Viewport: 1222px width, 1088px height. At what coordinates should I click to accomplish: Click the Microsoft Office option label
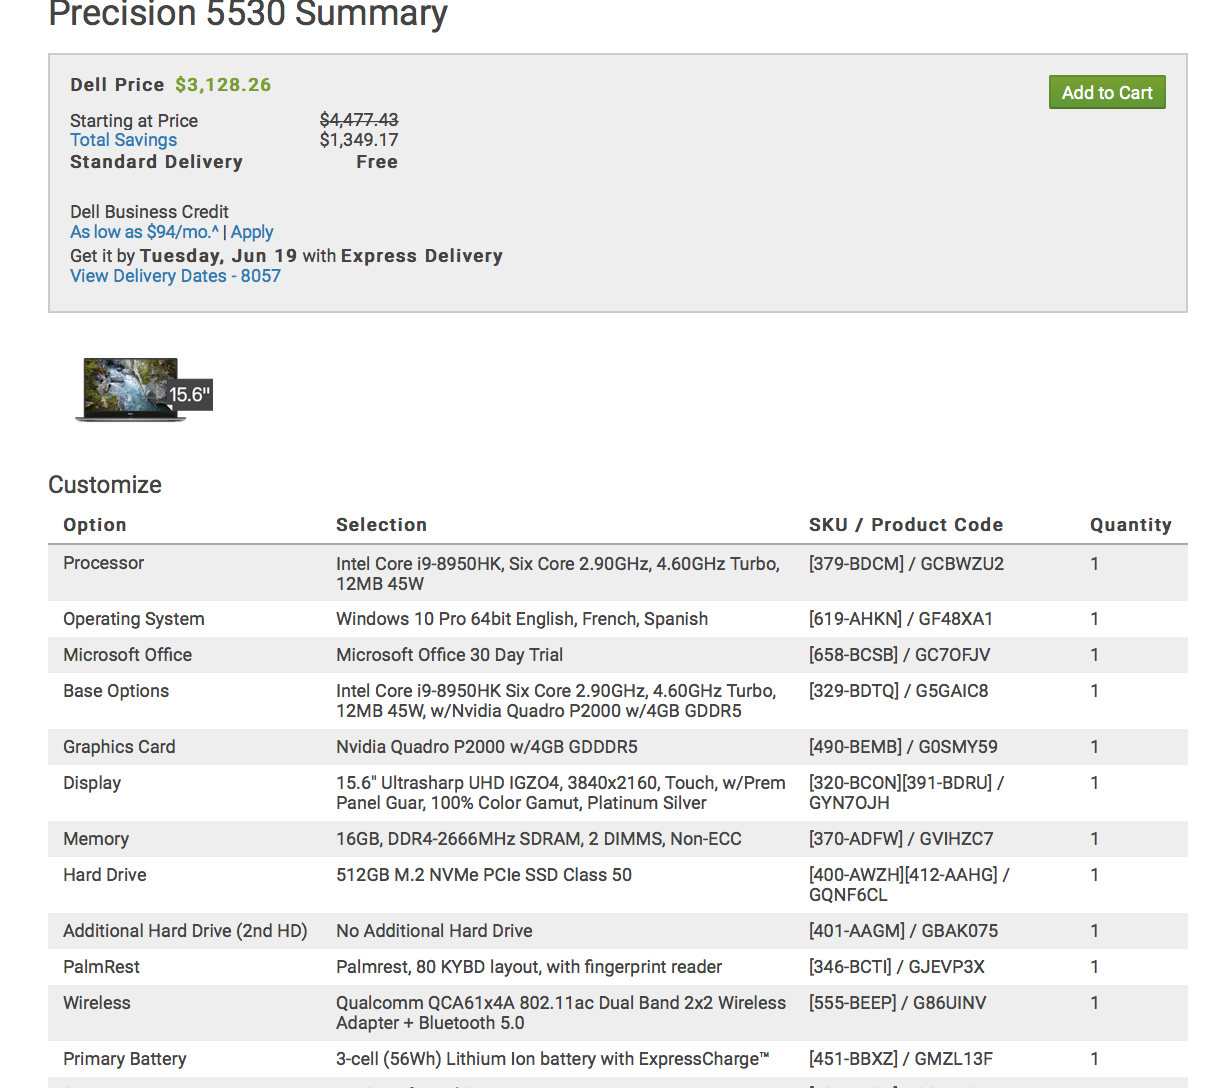tap(128, 655)
